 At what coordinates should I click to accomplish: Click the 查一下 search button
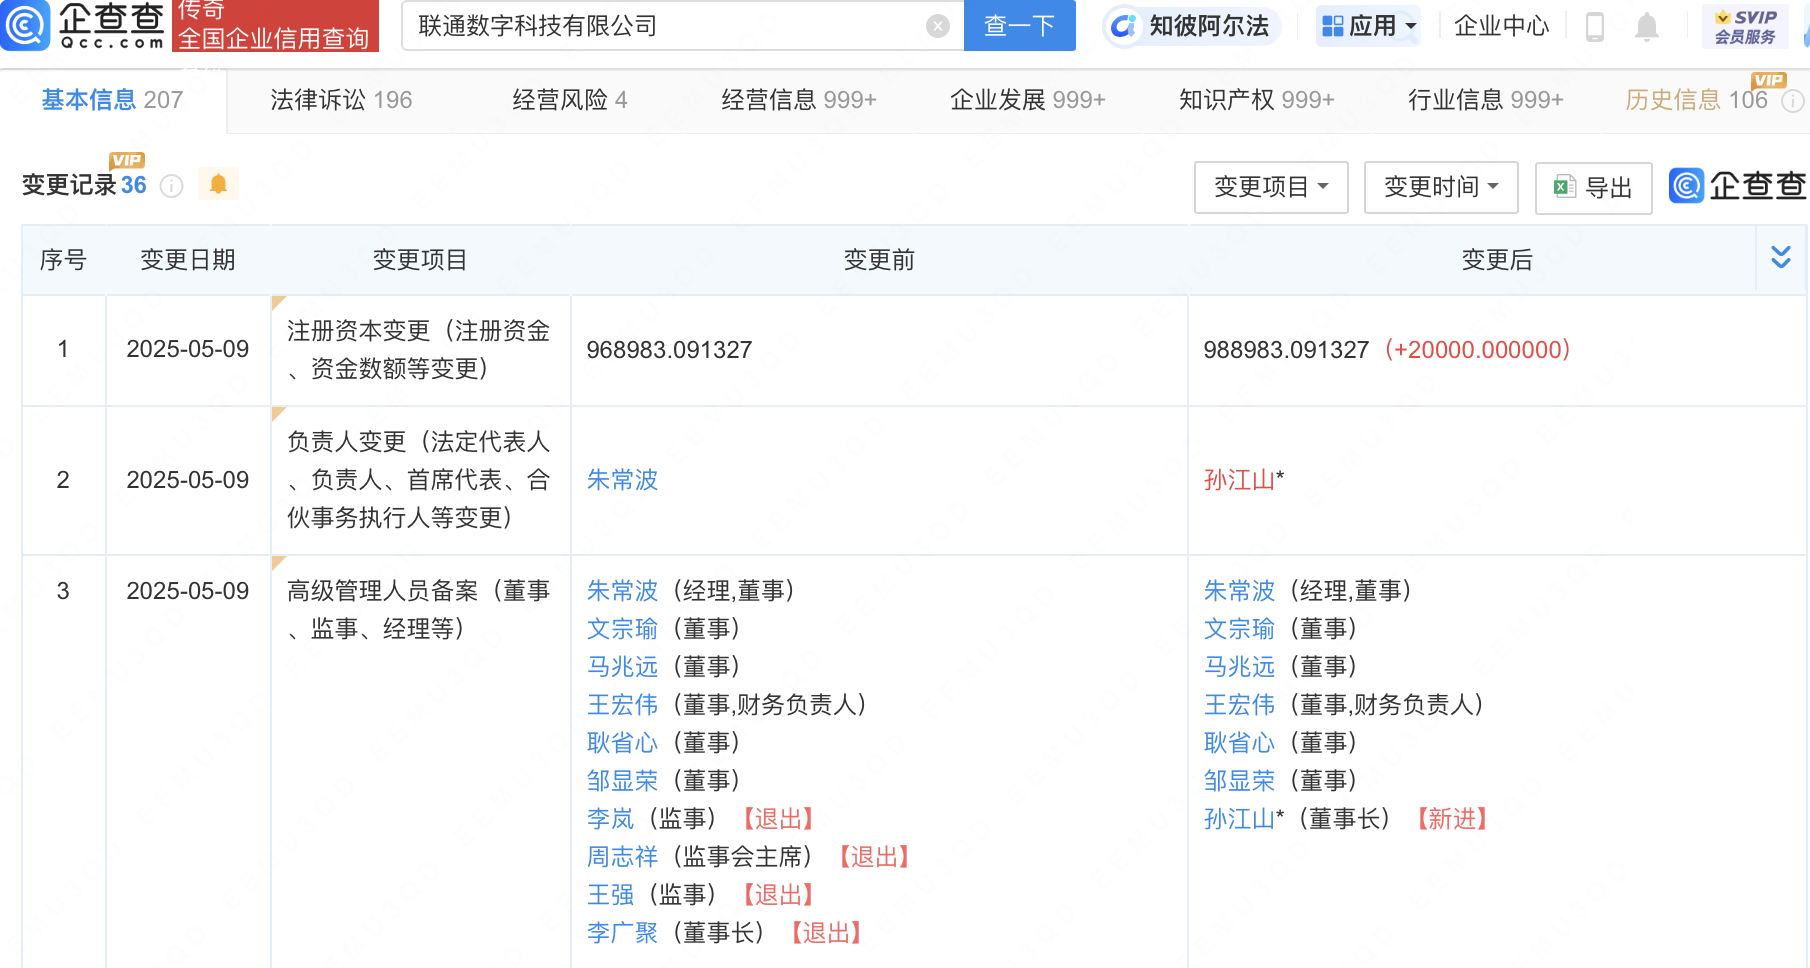1019,26
